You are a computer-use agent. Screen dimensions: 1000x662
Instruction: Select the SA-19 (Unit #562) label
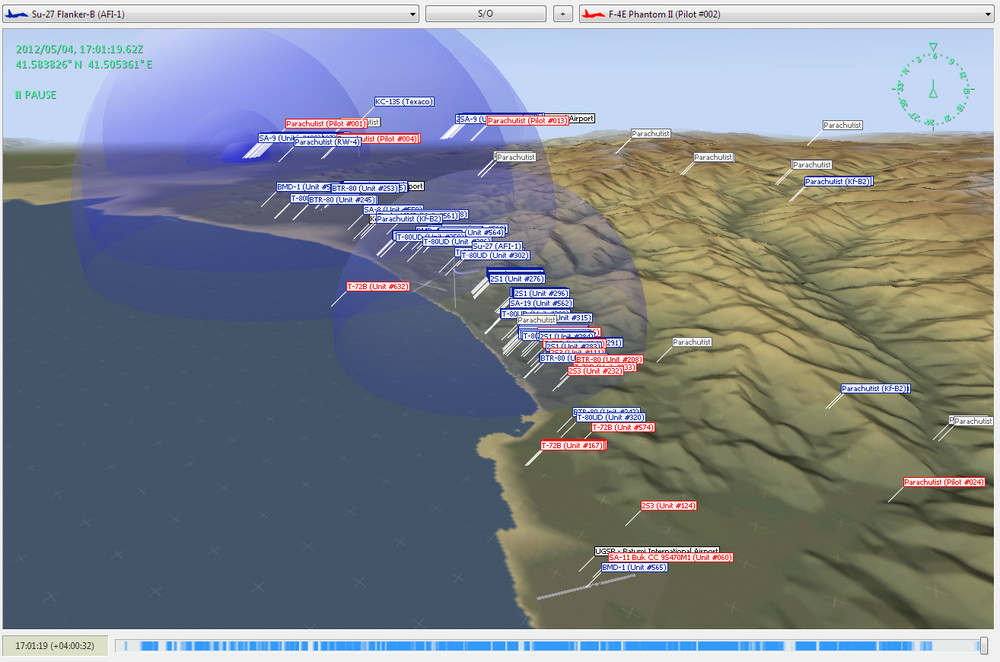(x=541, y=303)
